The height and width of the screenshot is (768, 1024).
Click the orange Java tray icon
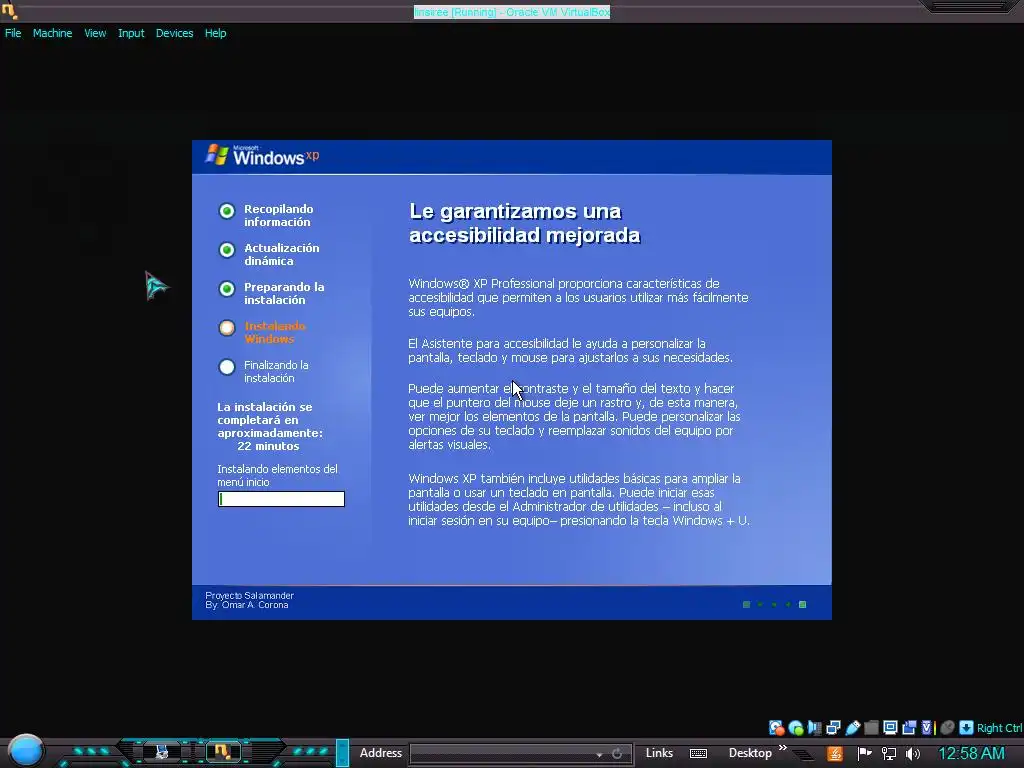pyautogui.click(x=835, y=754)
